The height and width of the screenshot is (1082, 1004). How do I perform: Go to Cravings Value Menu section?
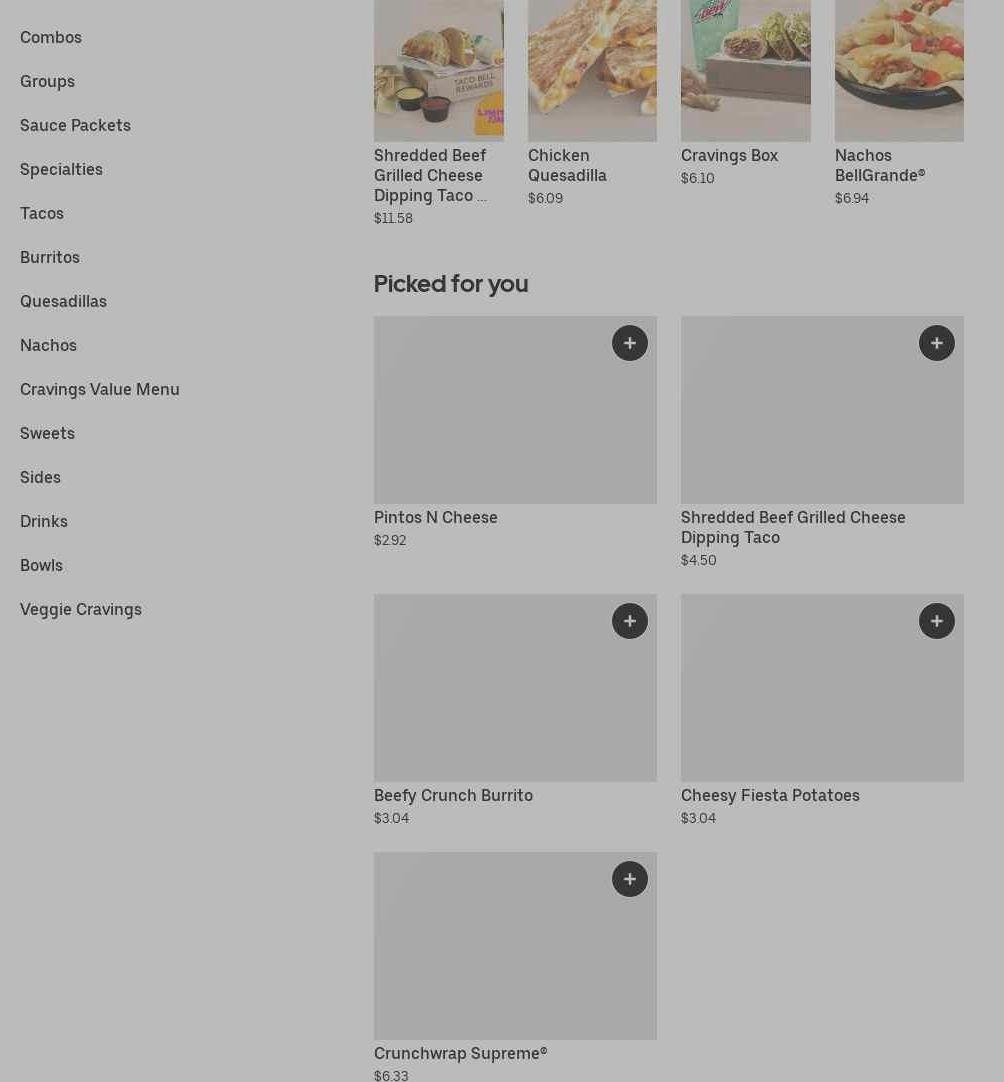click(x=100, y=389)
